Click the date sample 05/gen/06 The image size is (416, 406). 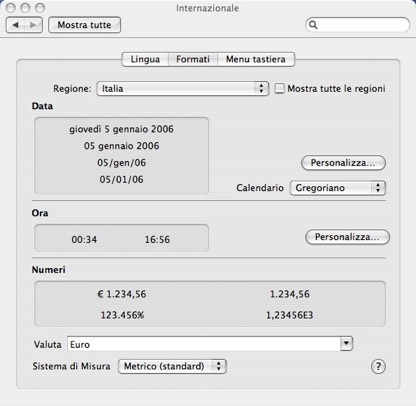pyautogui.click(x=121, y=163)
